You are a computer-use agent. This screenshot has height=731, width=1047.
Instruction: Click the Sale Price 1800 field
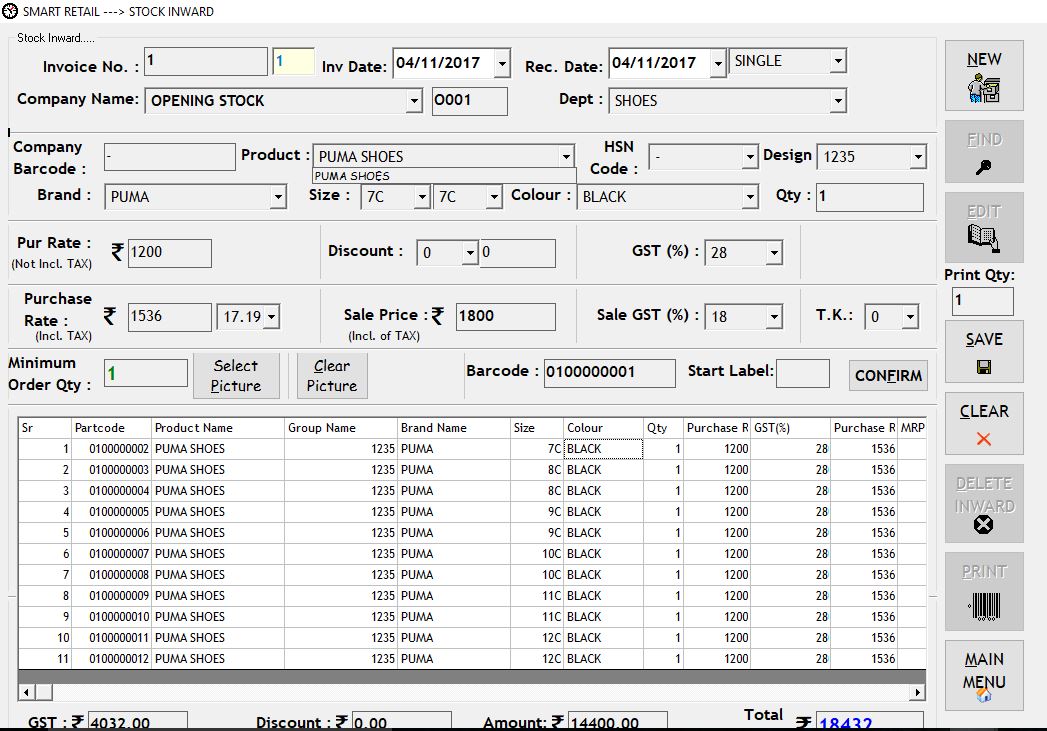[x=505, y=317]
